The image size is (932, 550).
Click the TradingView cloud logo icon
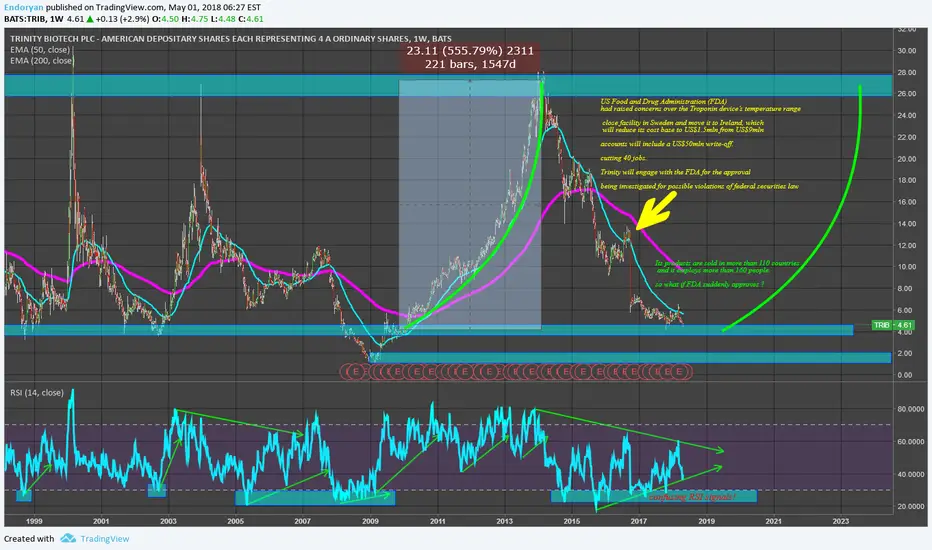click(x=68, y=538)
